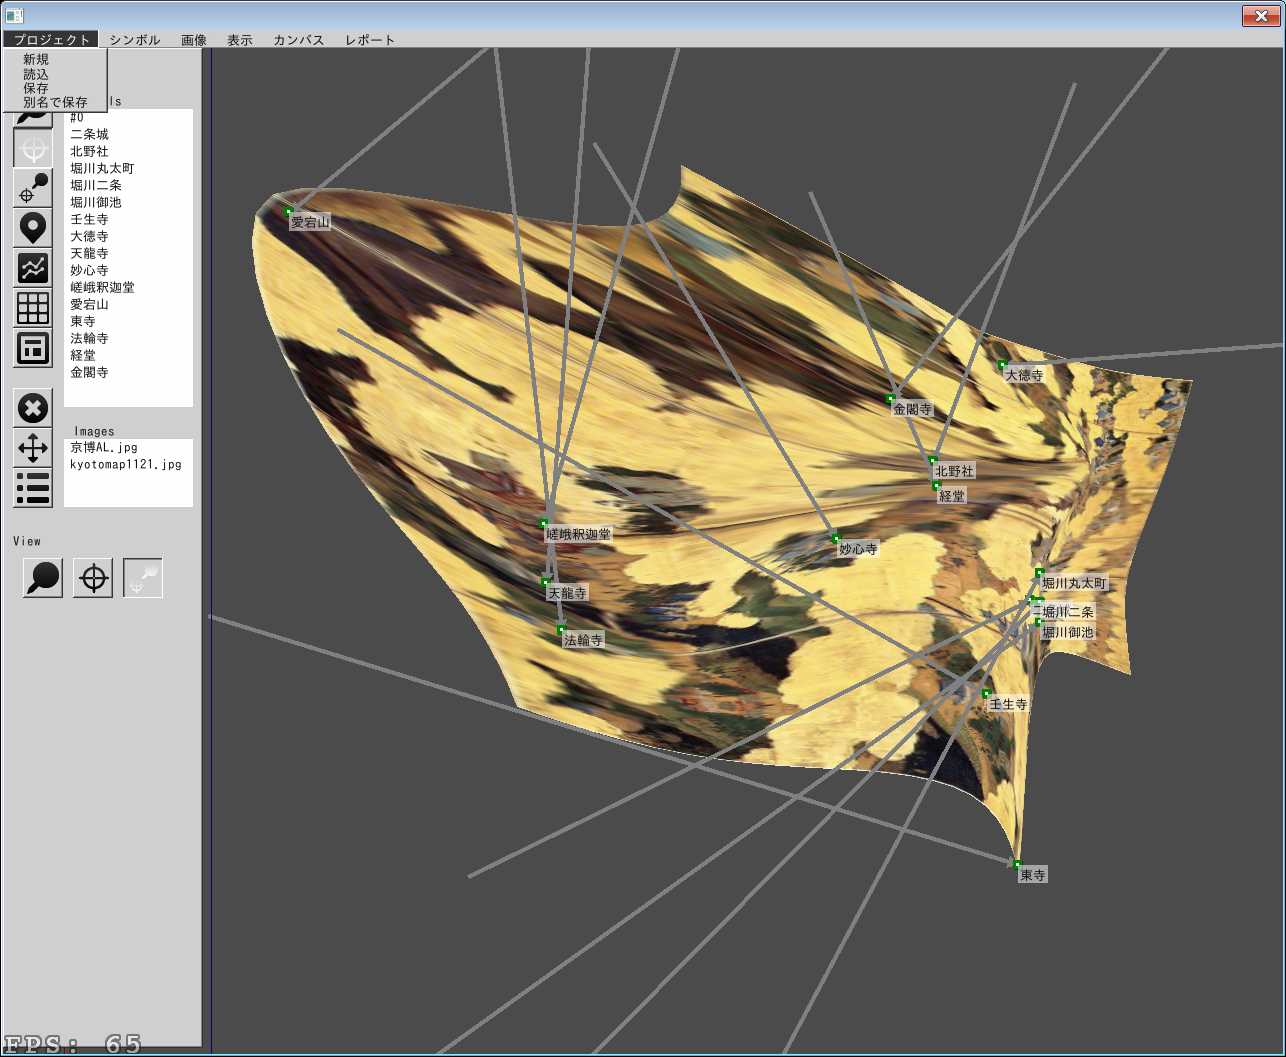Toggle the View crosshair button
1286x1057 pixels.
click(93, 578)
